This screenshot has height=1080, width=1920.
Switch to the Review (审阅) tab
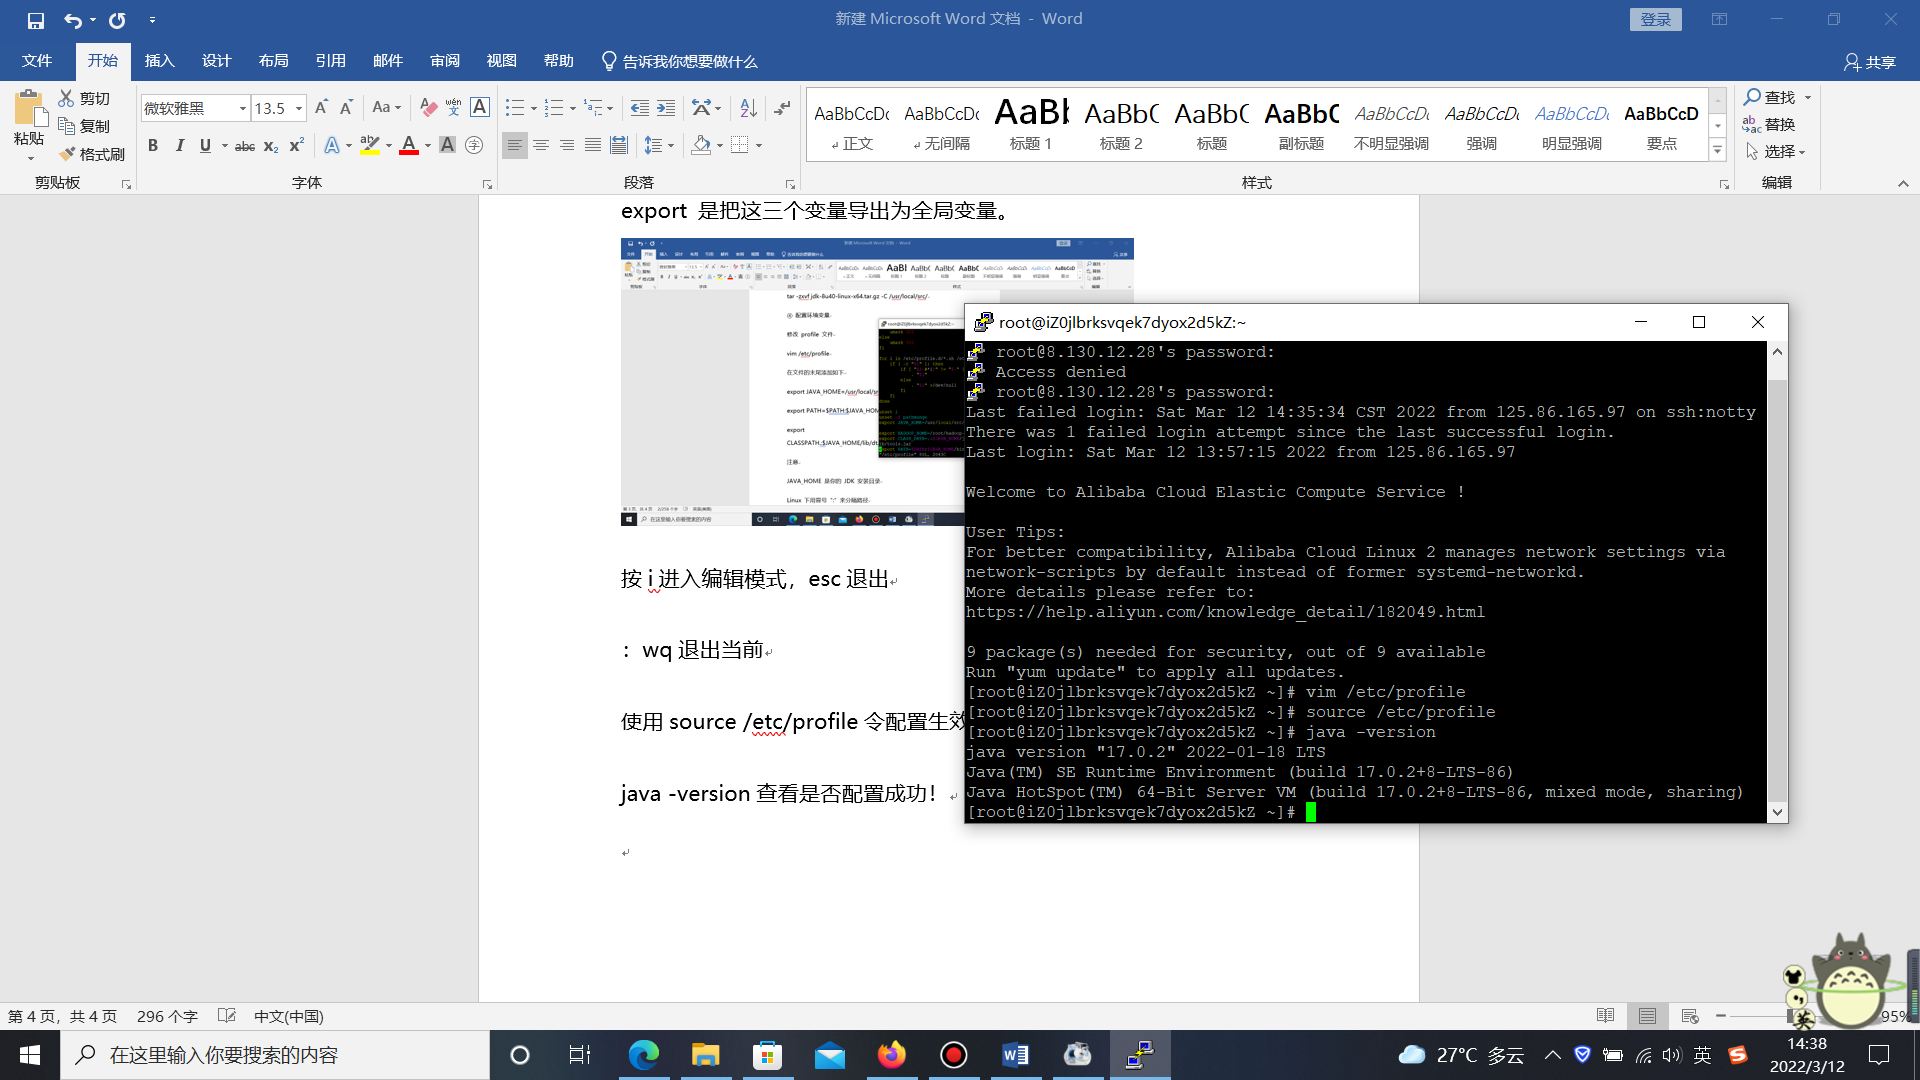point(445,61)
